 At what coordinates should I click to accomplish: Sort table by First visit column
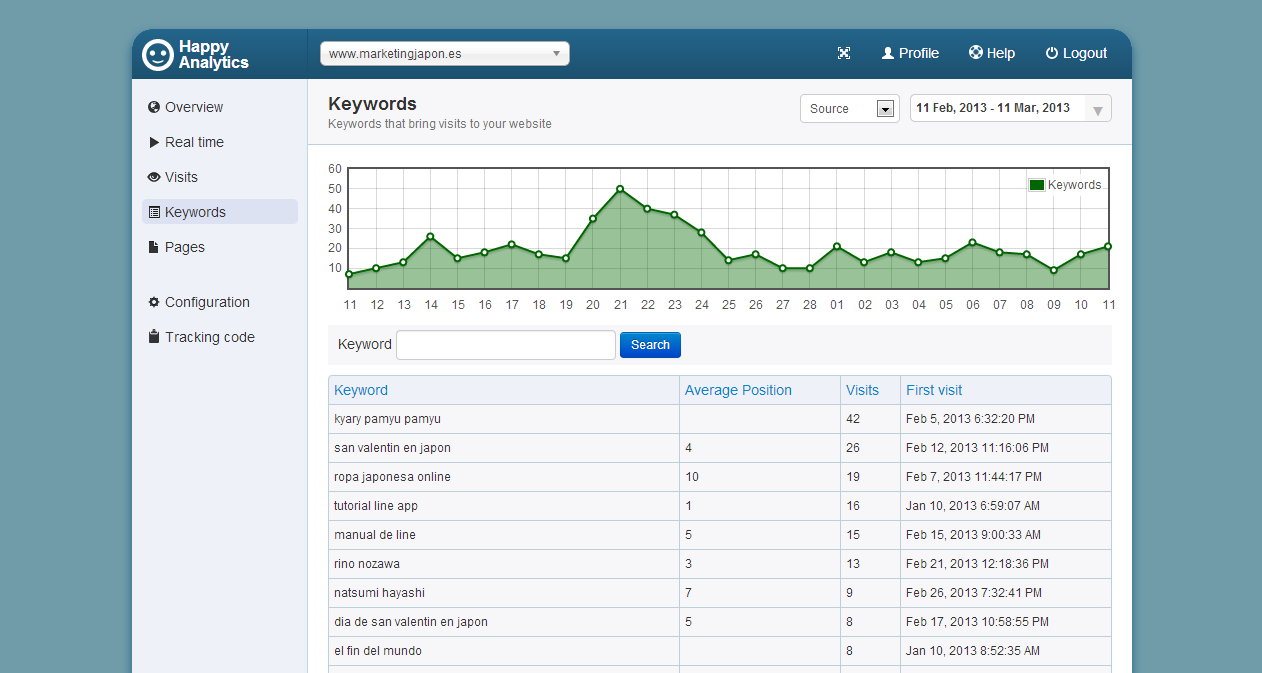coord(934,390)
